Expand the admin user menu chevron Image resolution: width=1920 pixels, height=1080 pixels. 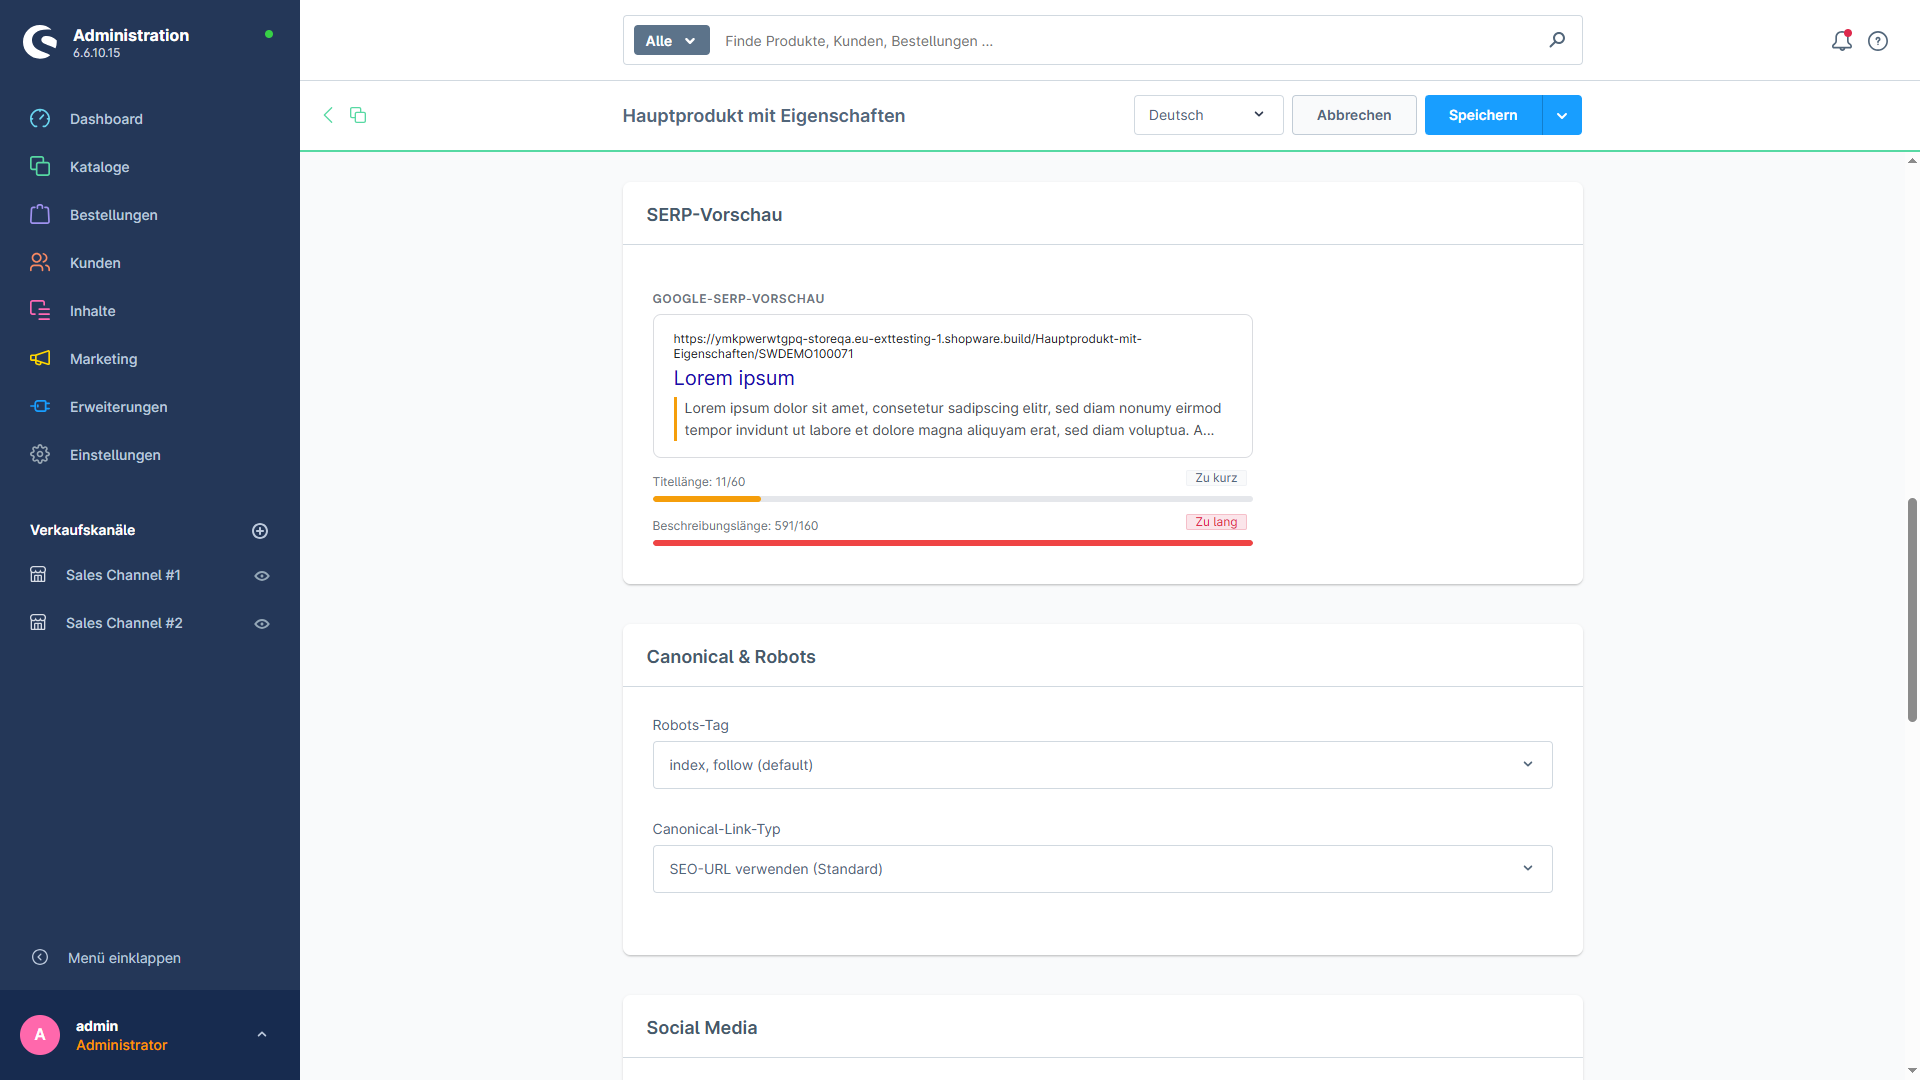coord(262,1035)
